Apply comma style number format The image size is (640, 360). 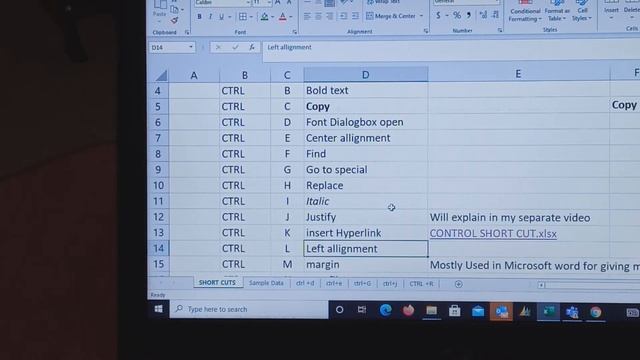(469, 16)
